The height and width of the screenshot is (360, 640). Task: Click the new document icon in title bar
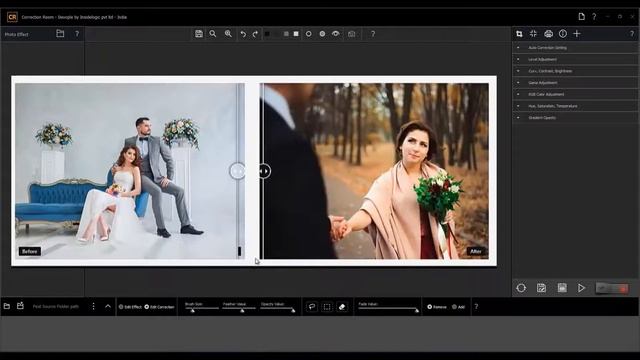click(x=582, y=17)
